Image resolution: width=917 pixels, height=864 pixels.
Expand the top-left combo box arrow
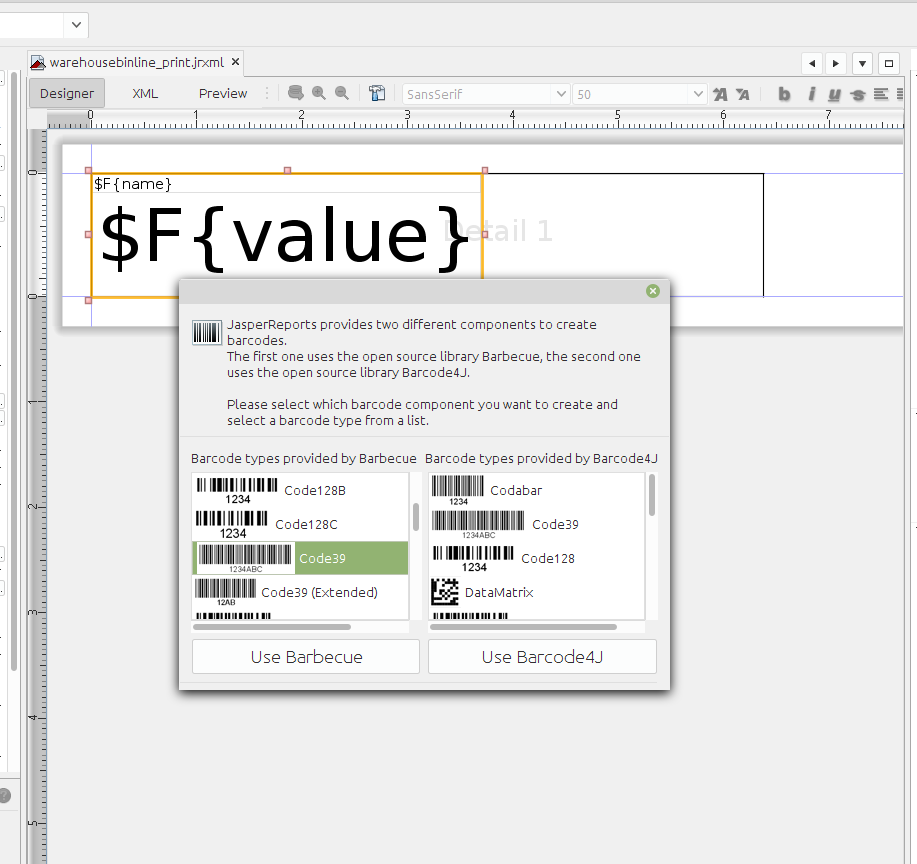tap(76, 25)
